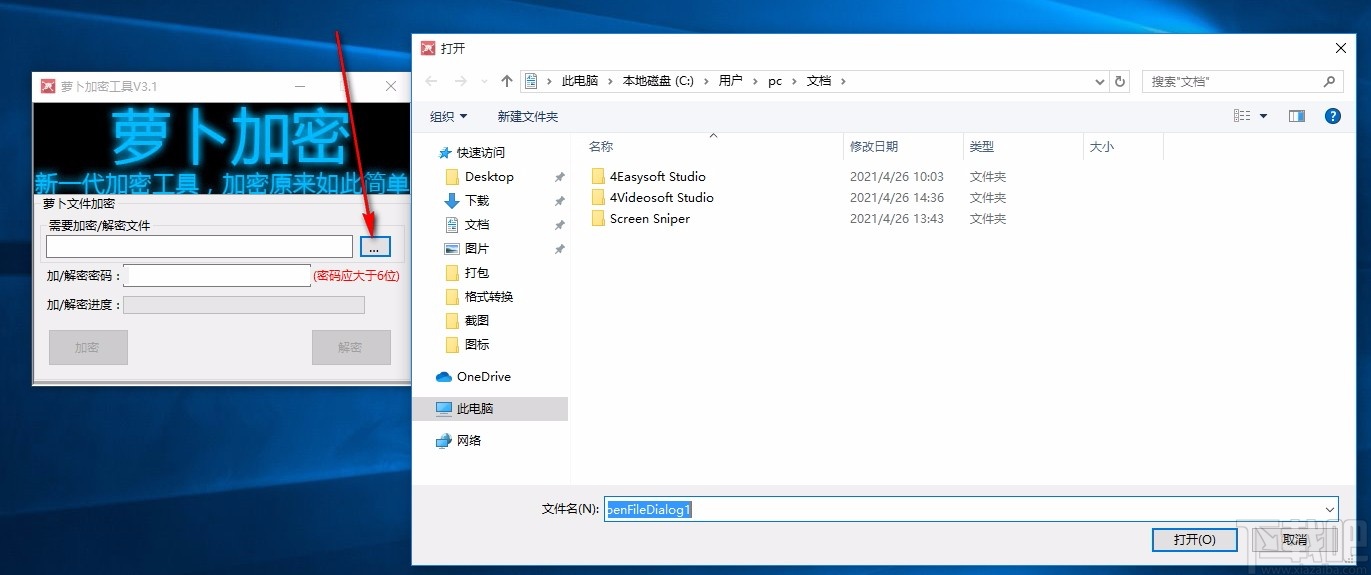
Task: Select OneDrive in navigation pane
Action: (483, 376)
